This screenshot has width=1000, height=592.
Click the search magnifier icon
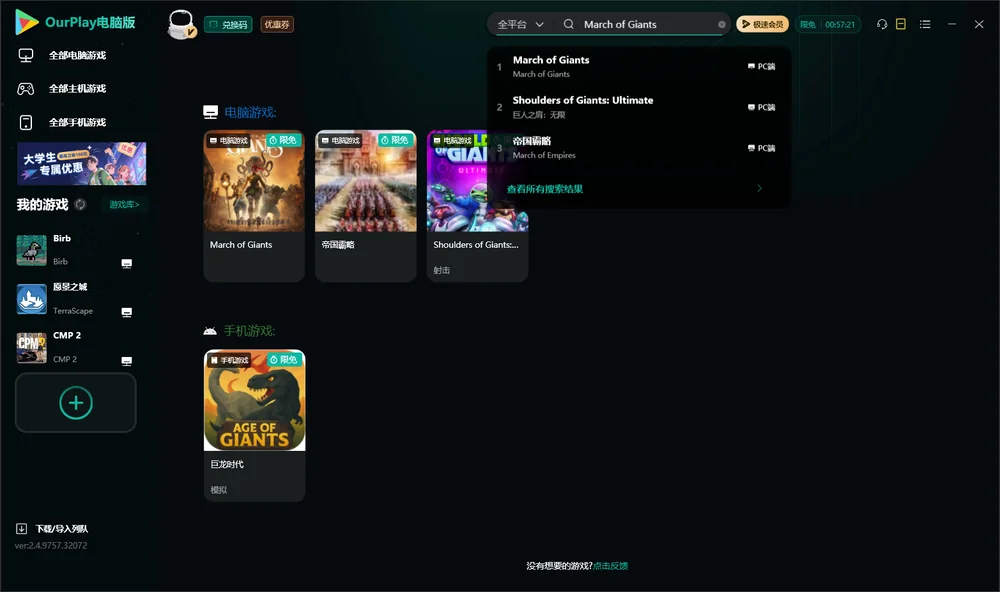coord(569,24)
